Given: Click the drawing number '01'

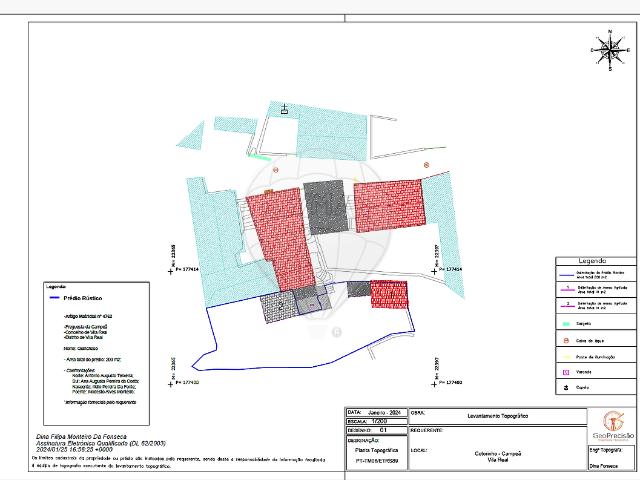Looking at the screenshot, I should [x=383, y=430].
